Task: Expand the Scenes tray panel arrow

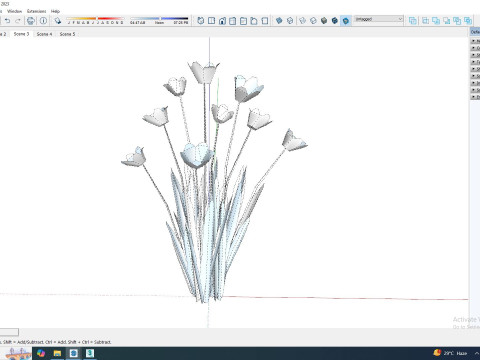Action: 473,76
